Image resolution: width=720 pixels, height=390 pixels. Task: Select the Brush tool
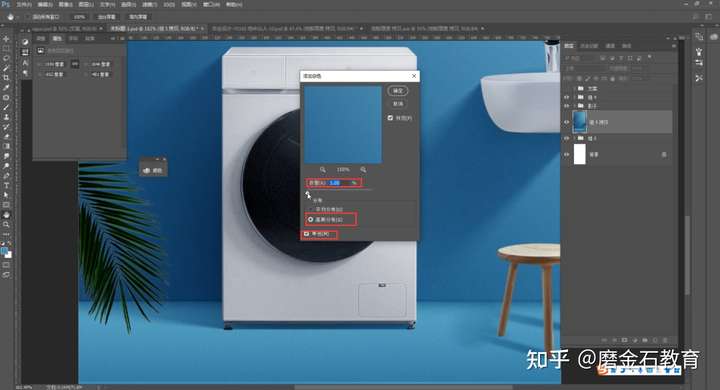[x=6, y=107]
